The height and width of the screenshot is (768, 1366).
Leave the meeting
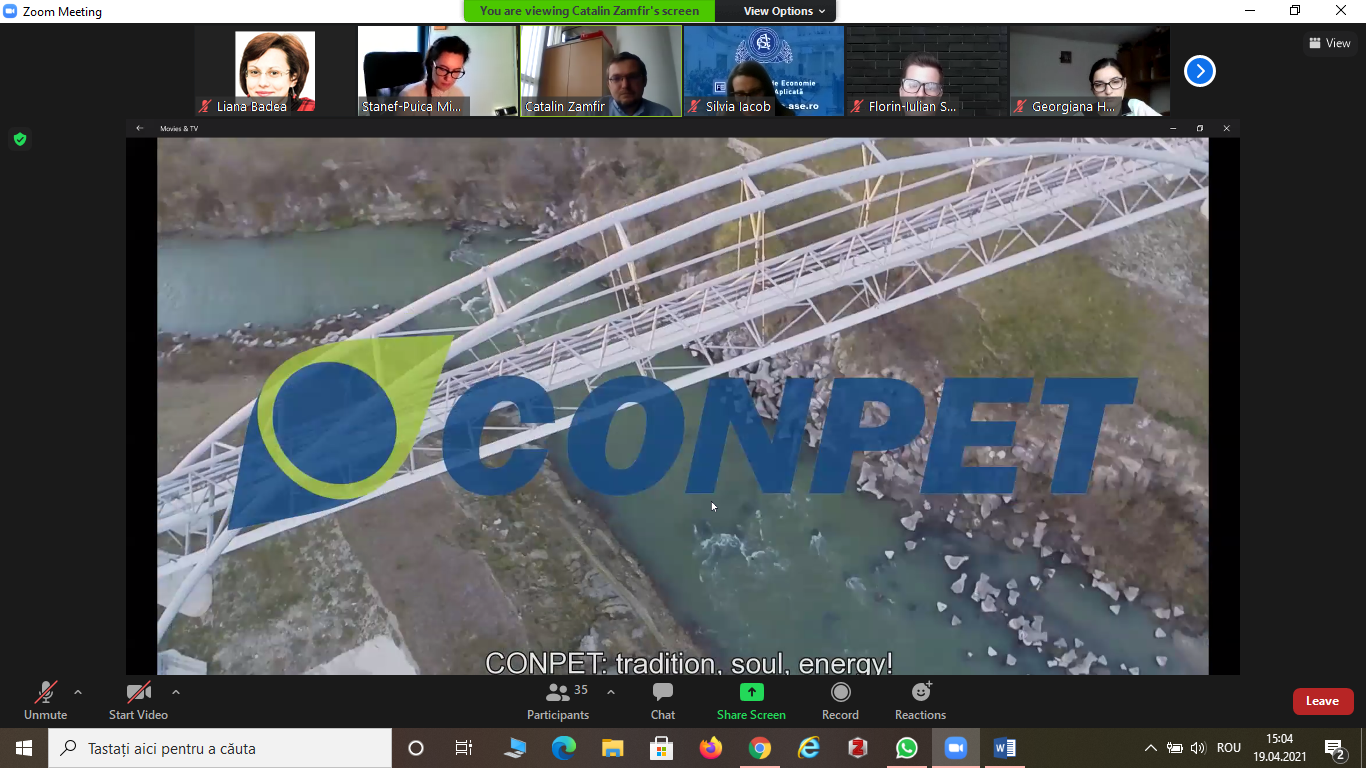pos(1322,701)
